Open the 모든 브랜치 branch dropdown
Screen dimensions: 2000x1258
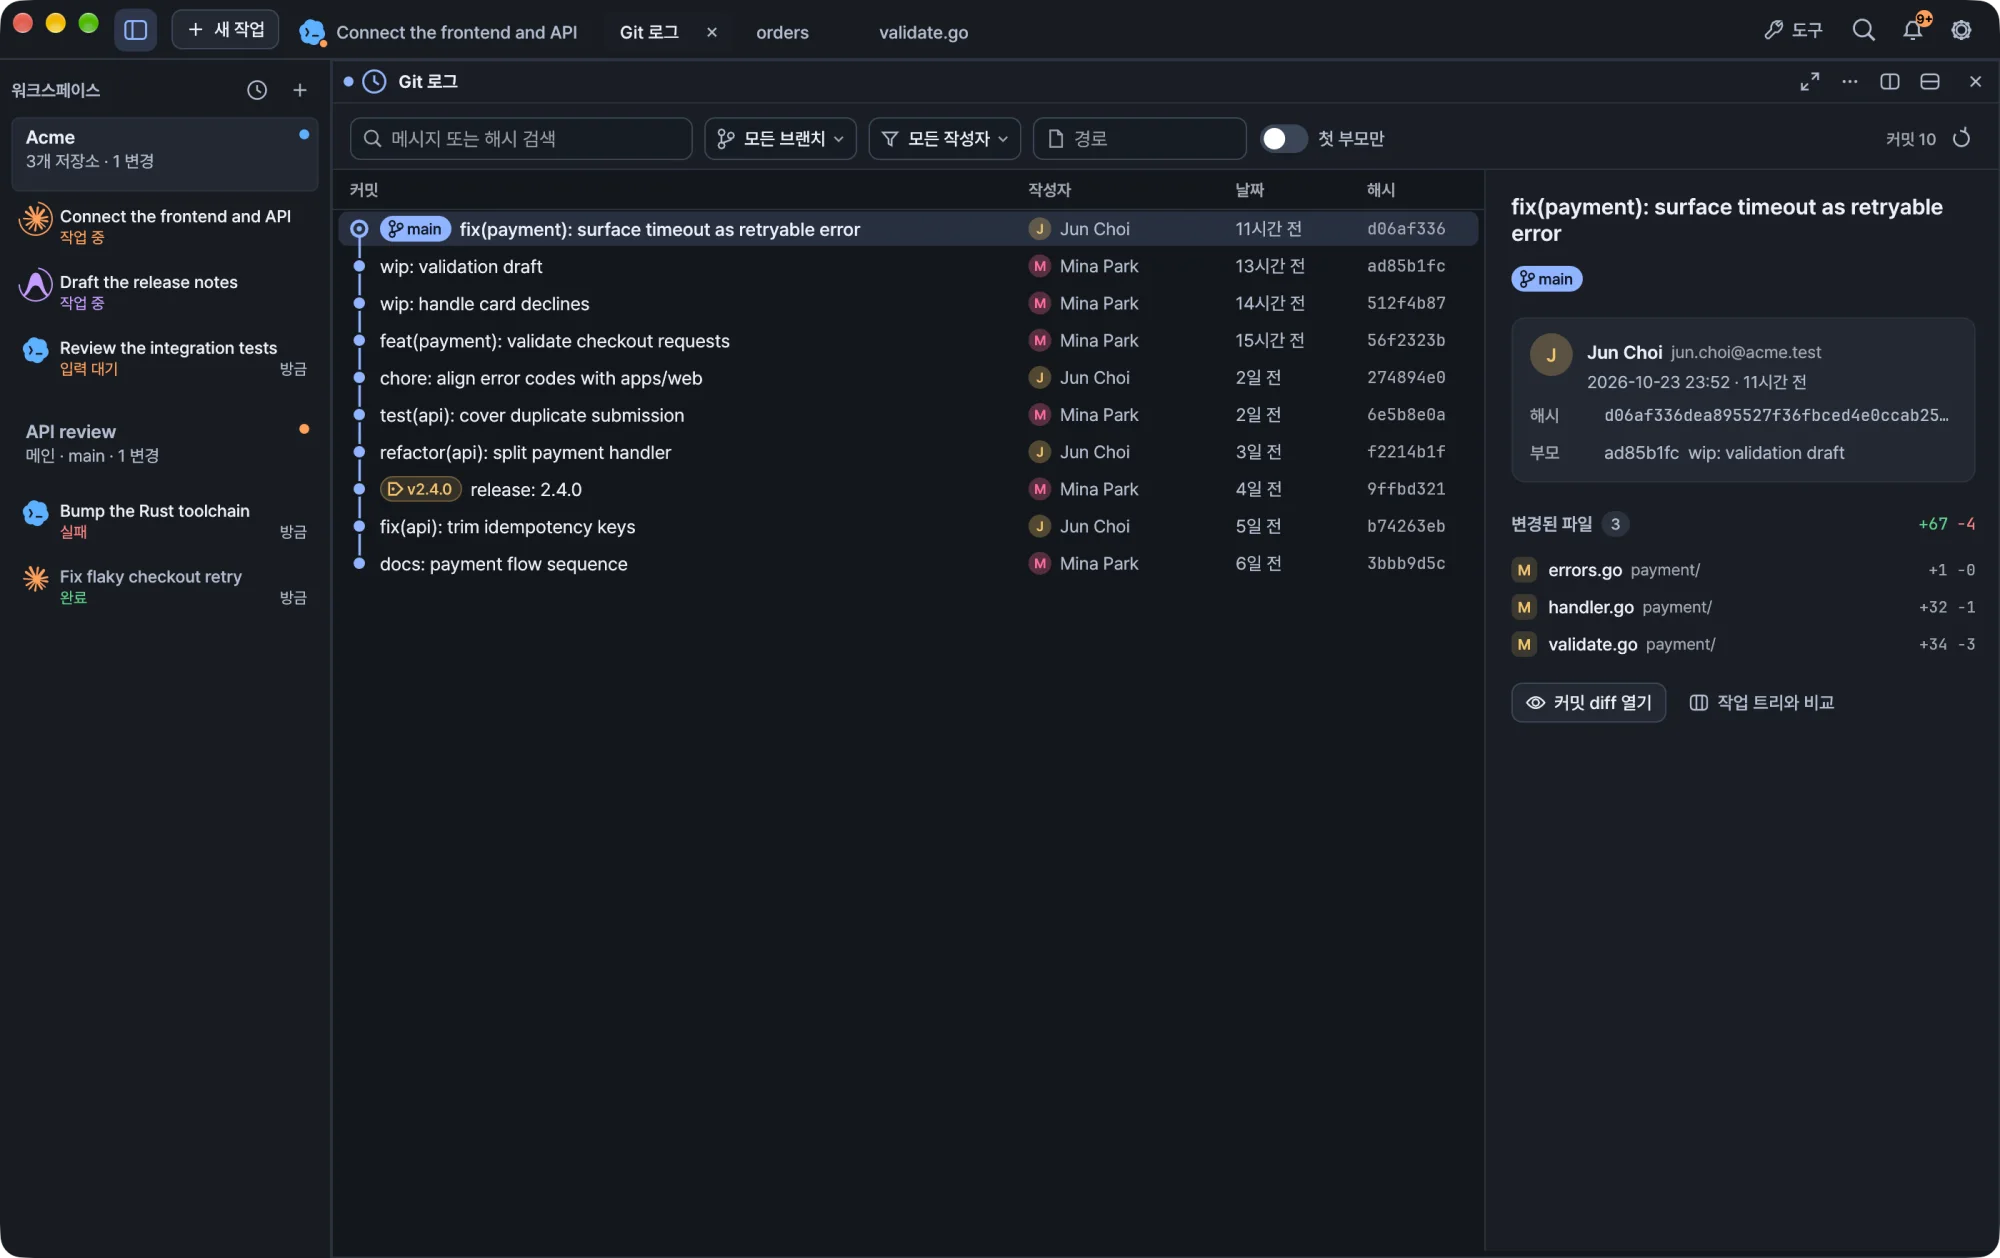tap(780, 139)
